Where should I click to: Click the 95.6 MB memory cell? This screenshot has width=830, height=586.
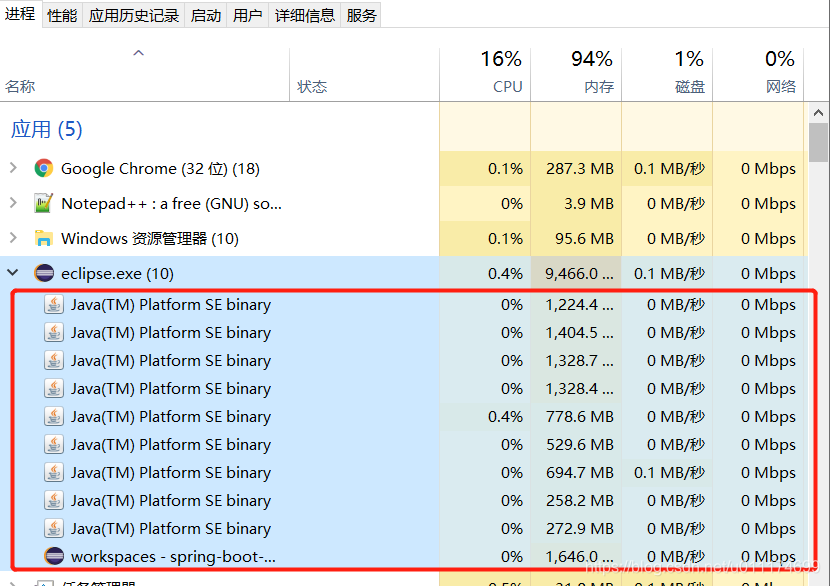point(576,238)
